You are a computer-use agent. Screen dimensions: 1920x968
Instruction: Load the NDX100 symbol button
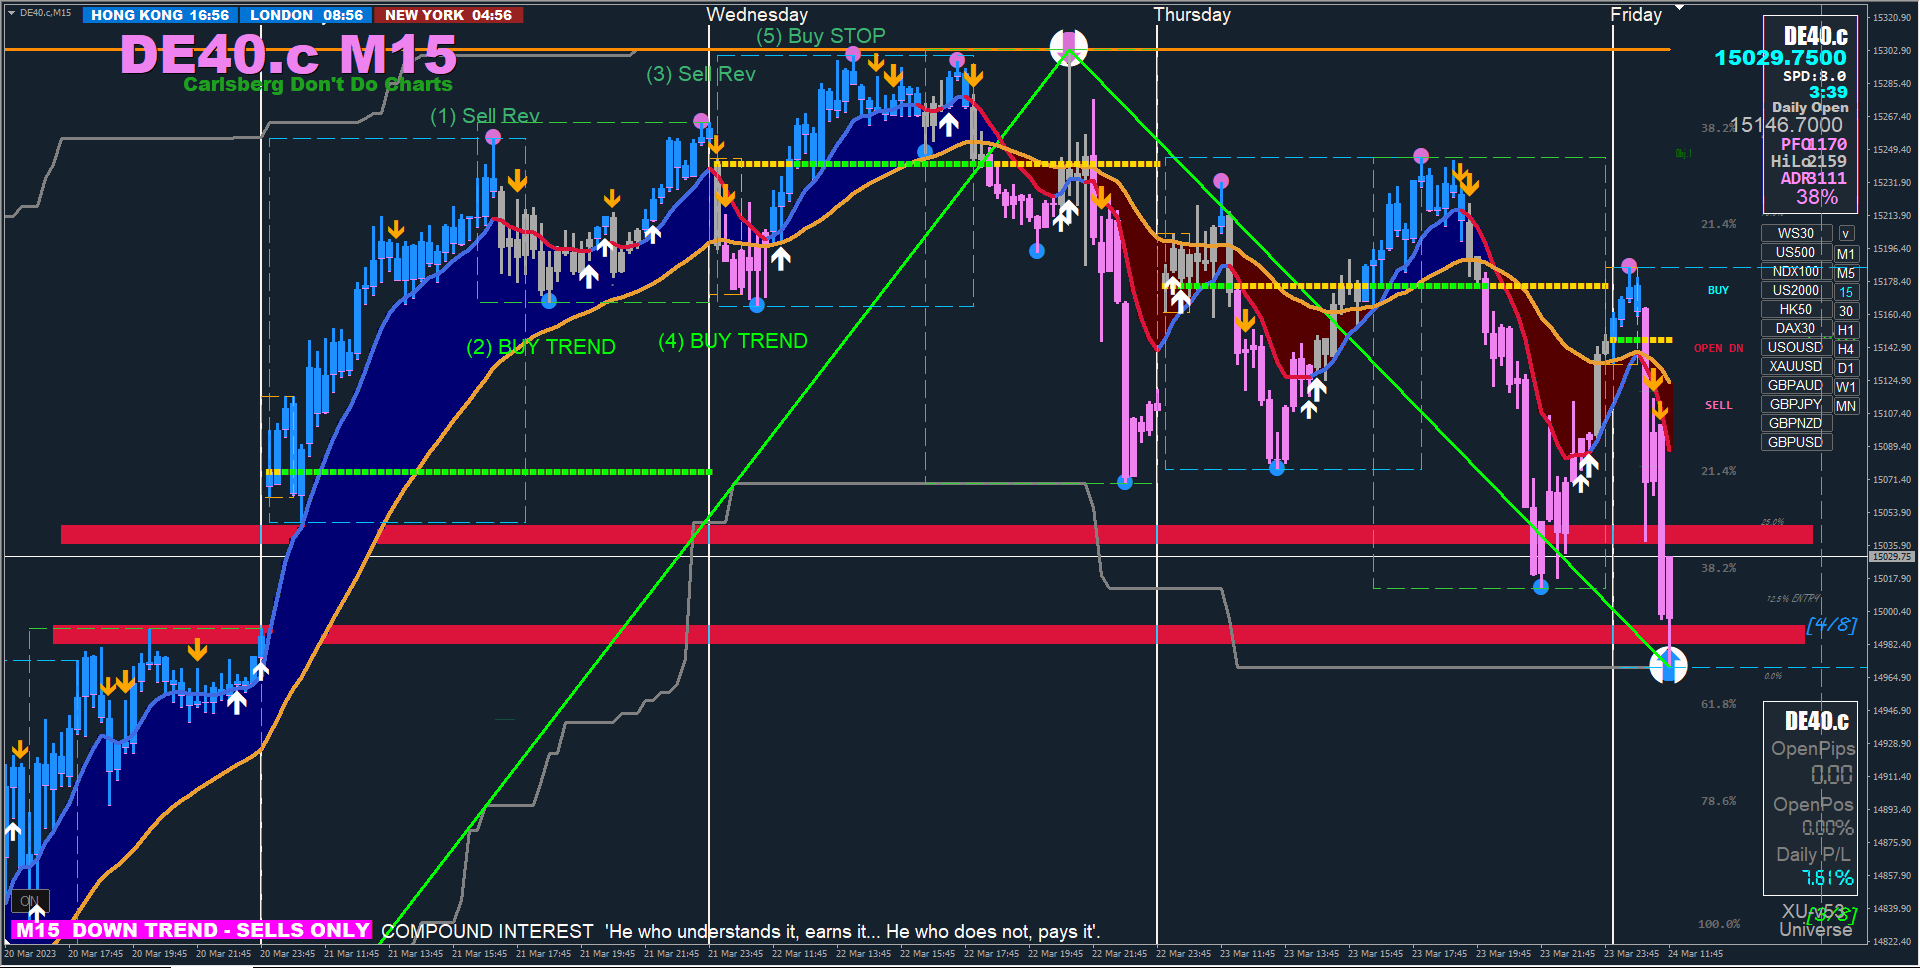pos(1796,271)
